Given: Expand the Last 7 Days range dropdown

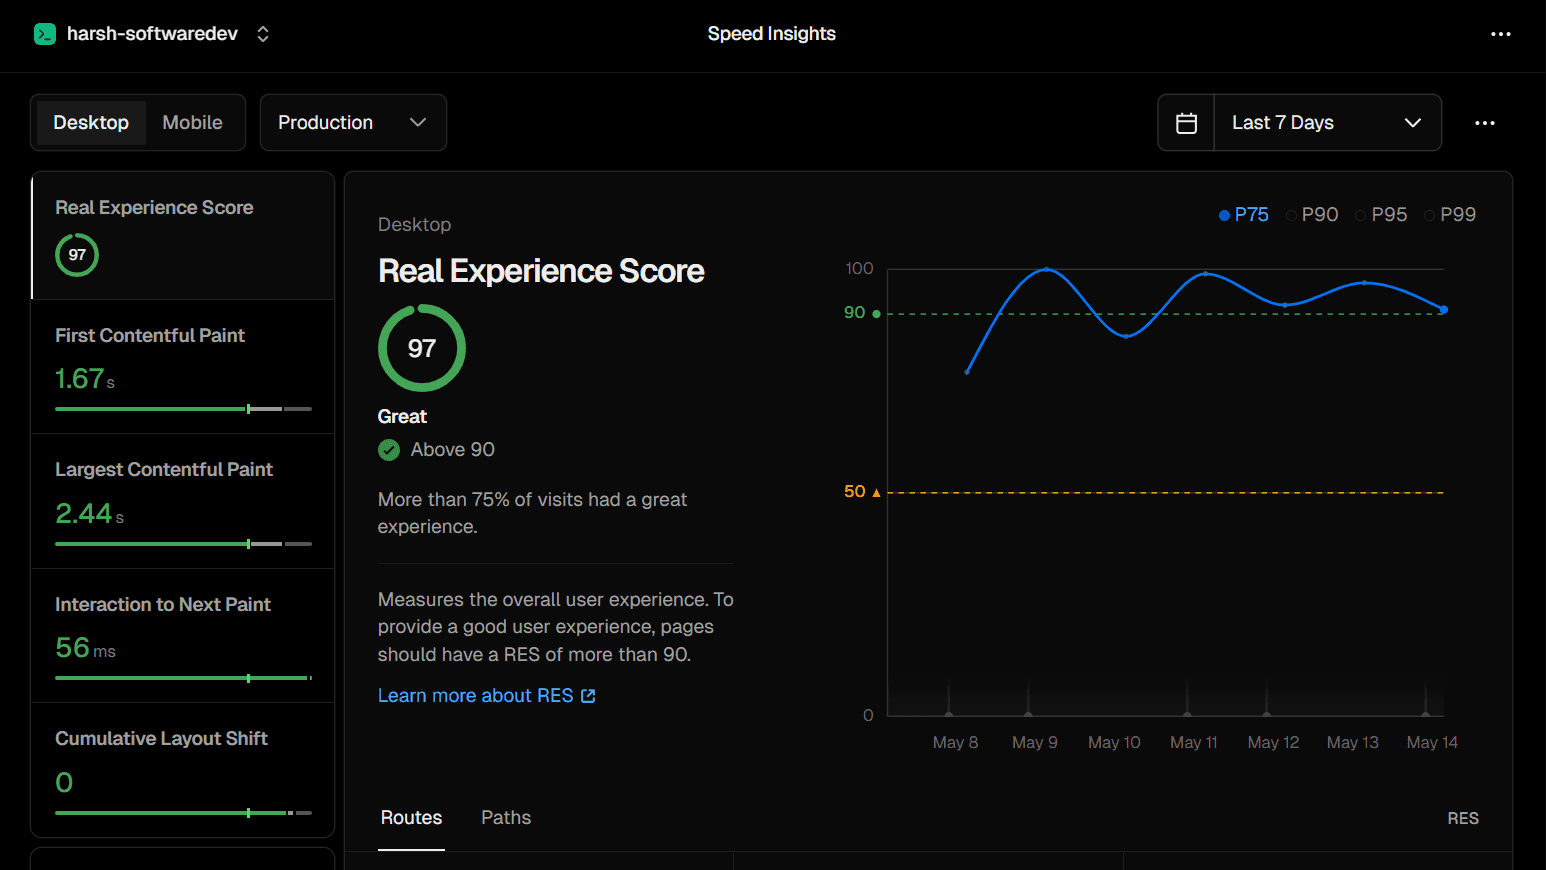Looking at the screenshot, I should tap(1327, 123).
